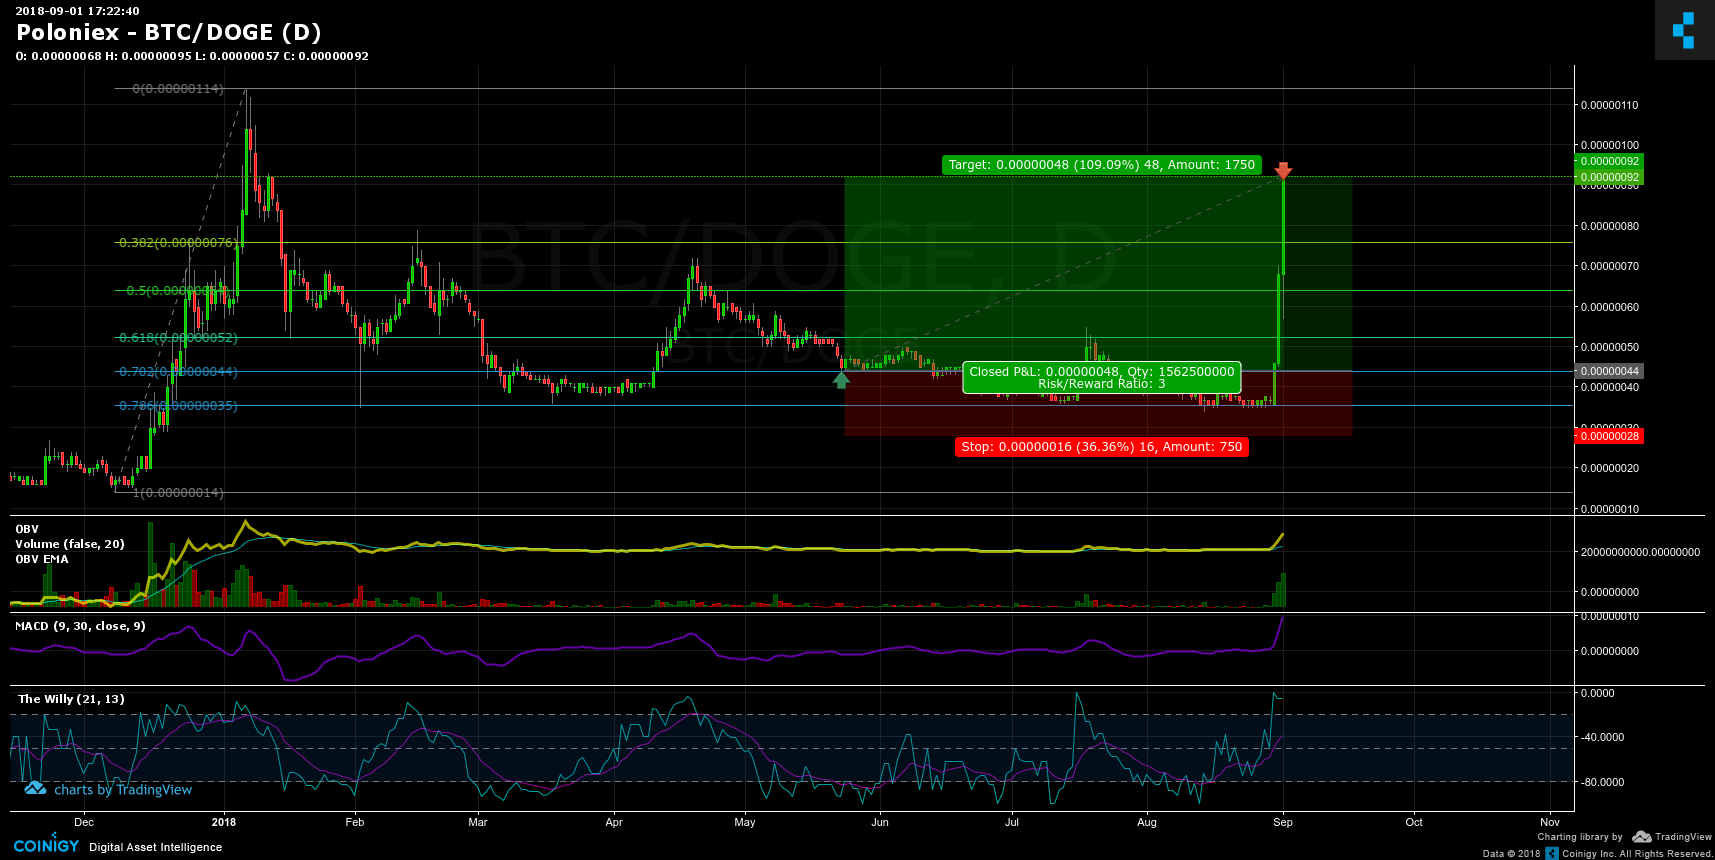1715x860 pixels.
Task: Open 'Charting library by TradingView' attribution link
Action: click(x=1625, y=837)
